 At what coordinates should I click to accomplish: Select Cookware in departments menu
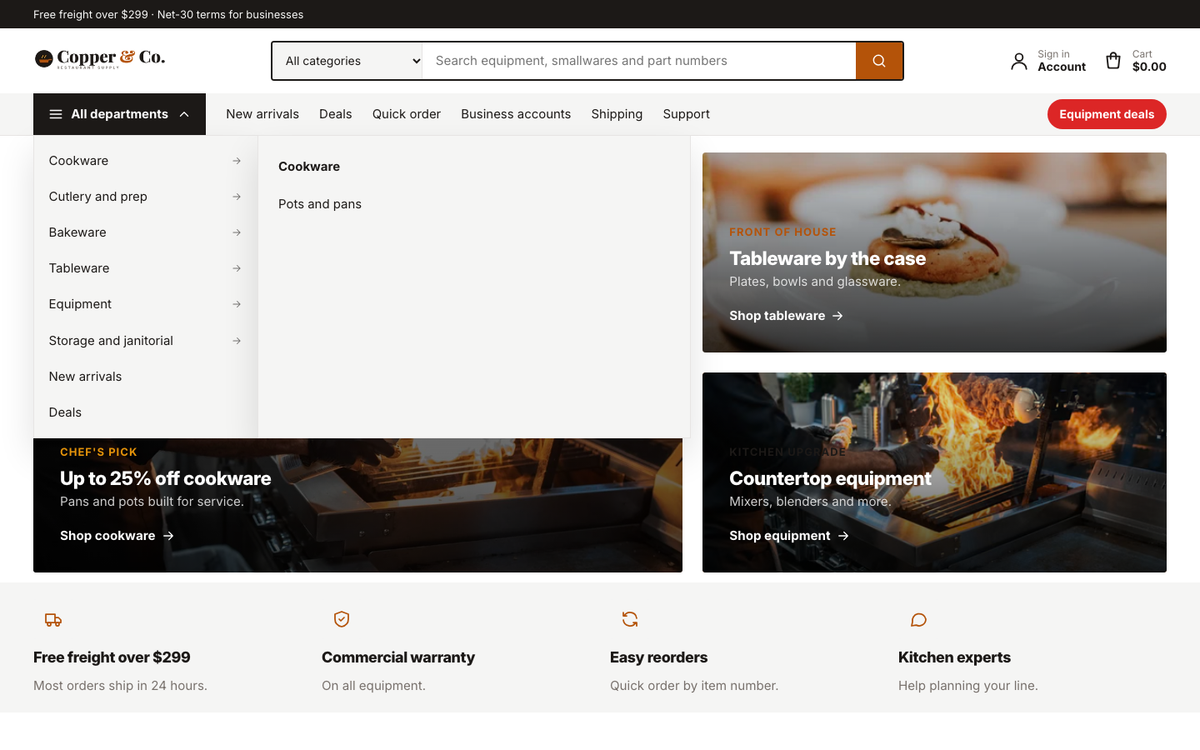coord(146,161)
